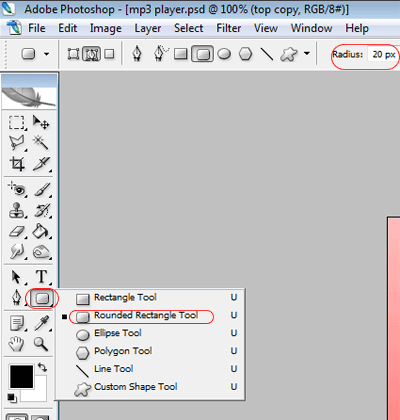Click the red canvas image
400x420 pixels.
tap(394, 318)
